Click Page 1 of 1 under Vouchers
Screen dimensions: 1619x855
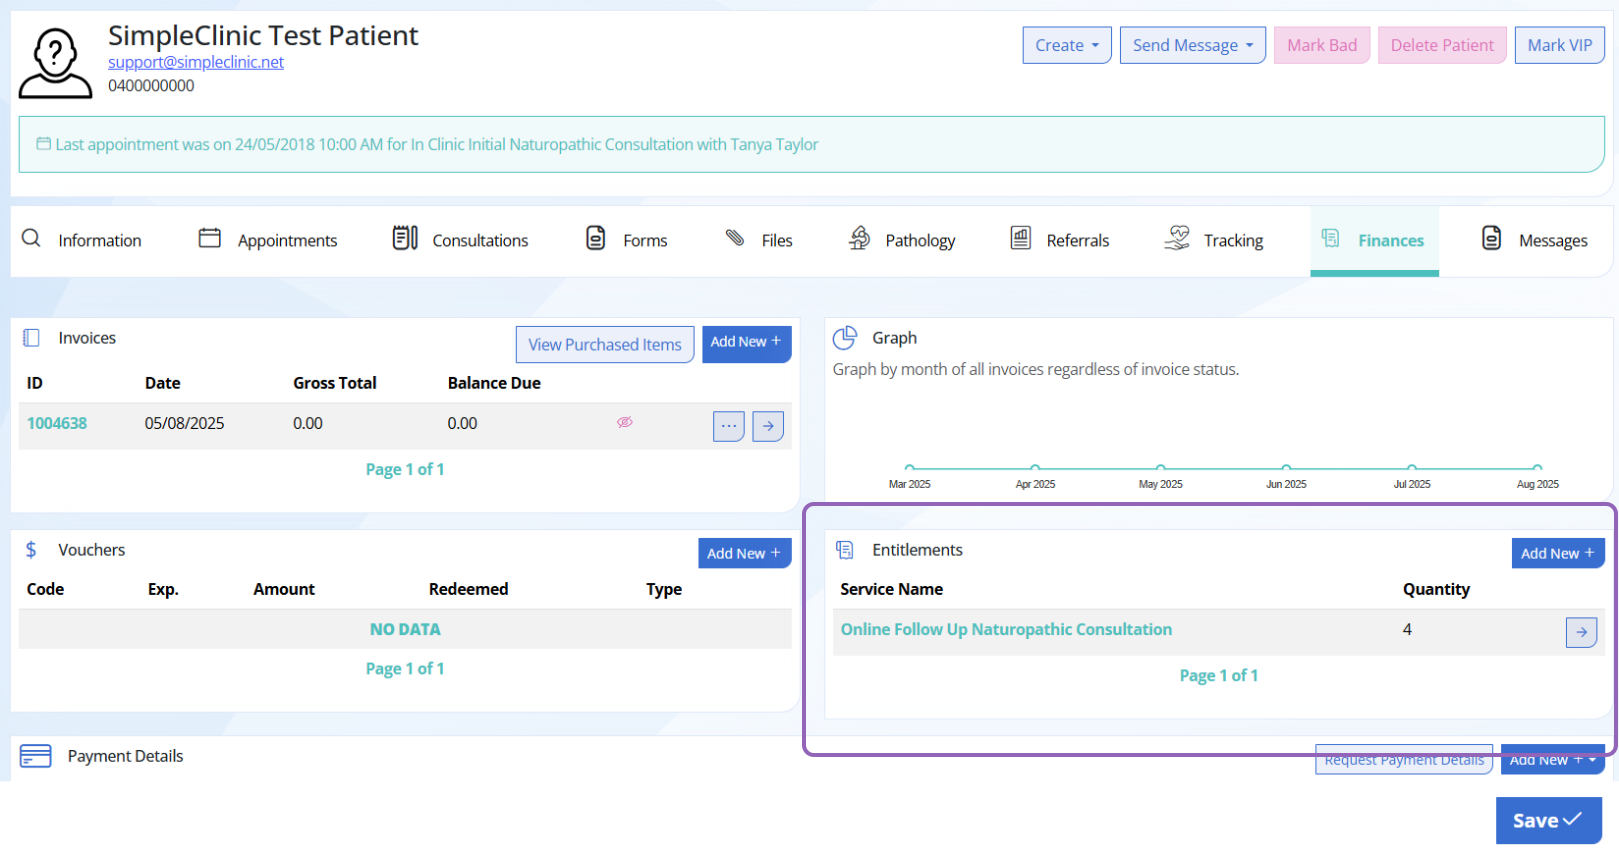click(x=405, y=668)
